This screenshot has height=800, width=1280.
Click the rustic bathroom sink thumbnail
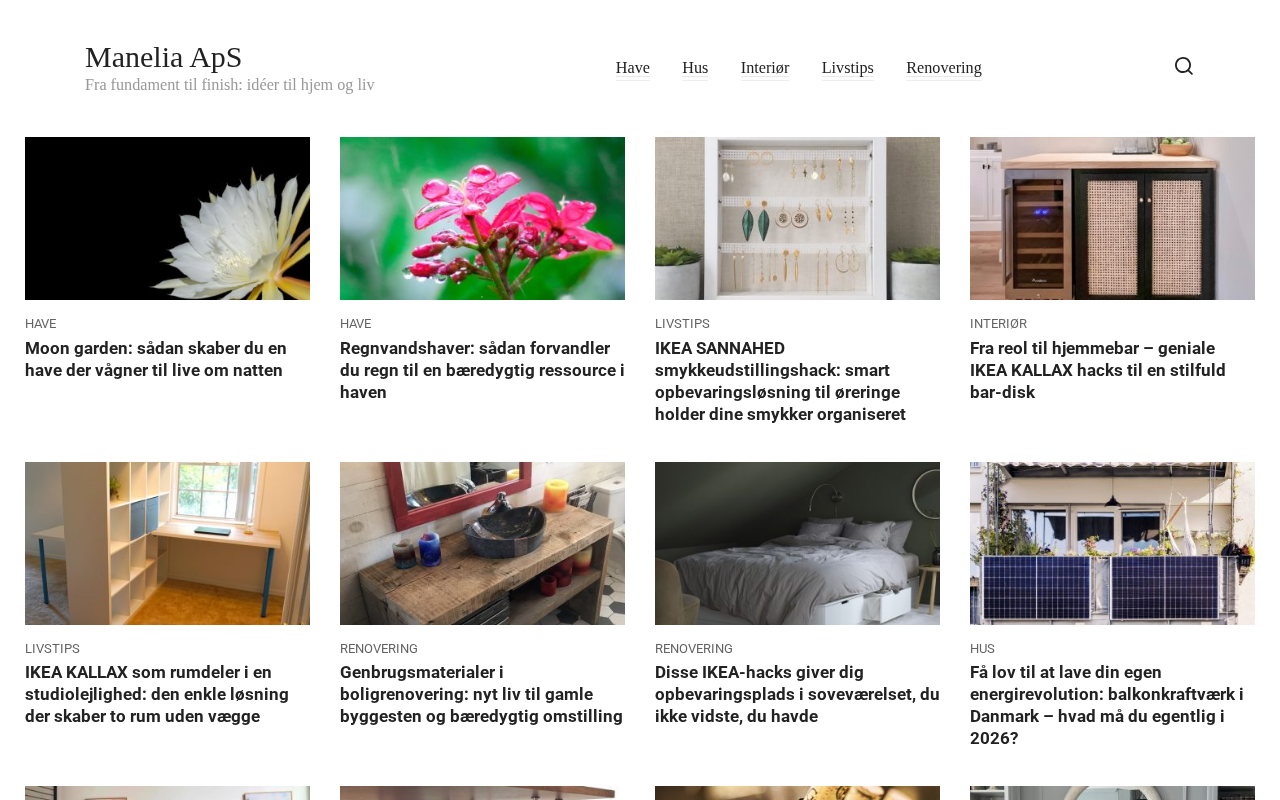coord(482,543)
